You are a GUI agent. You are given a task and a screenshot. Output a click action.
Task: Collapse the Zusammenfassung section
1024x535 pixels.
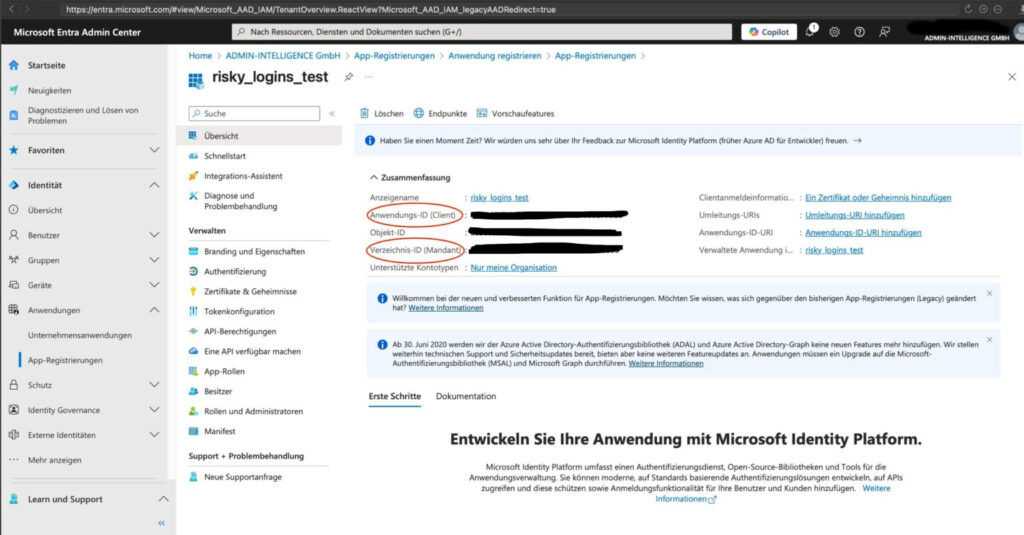point(374,177)
